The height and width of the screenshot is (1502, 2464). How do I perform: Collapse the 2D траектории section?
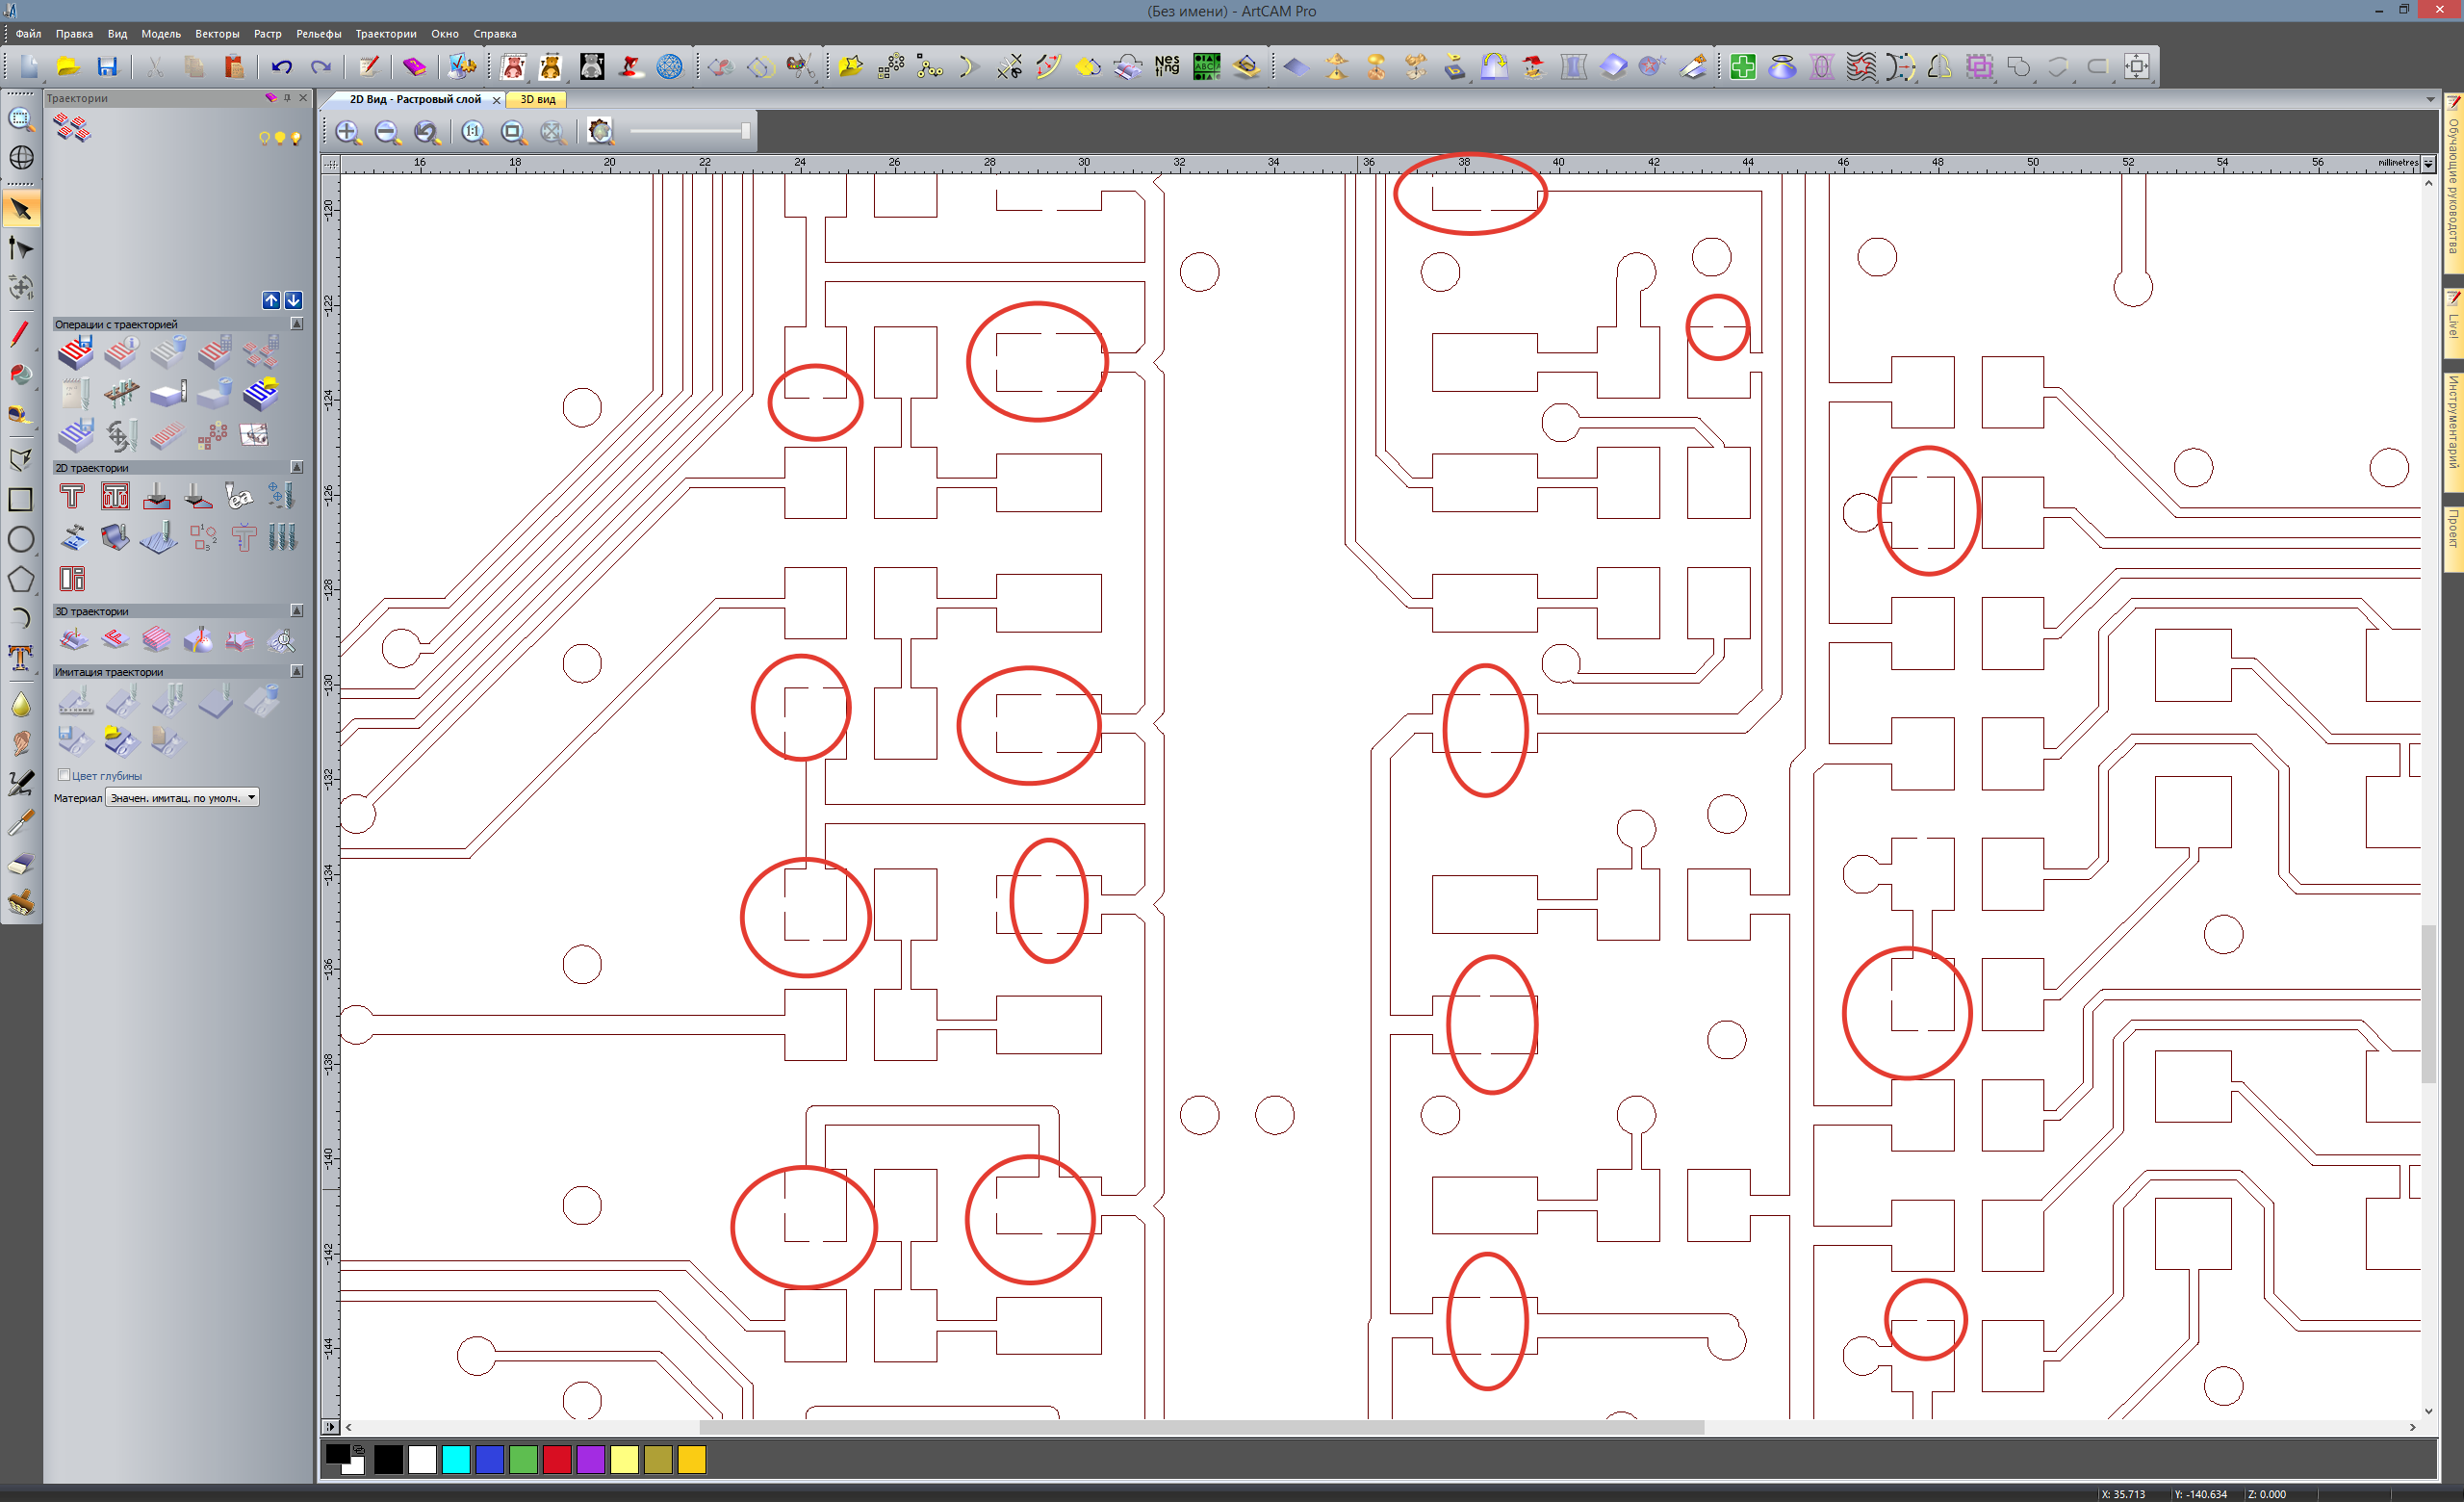tap(297, 467)
